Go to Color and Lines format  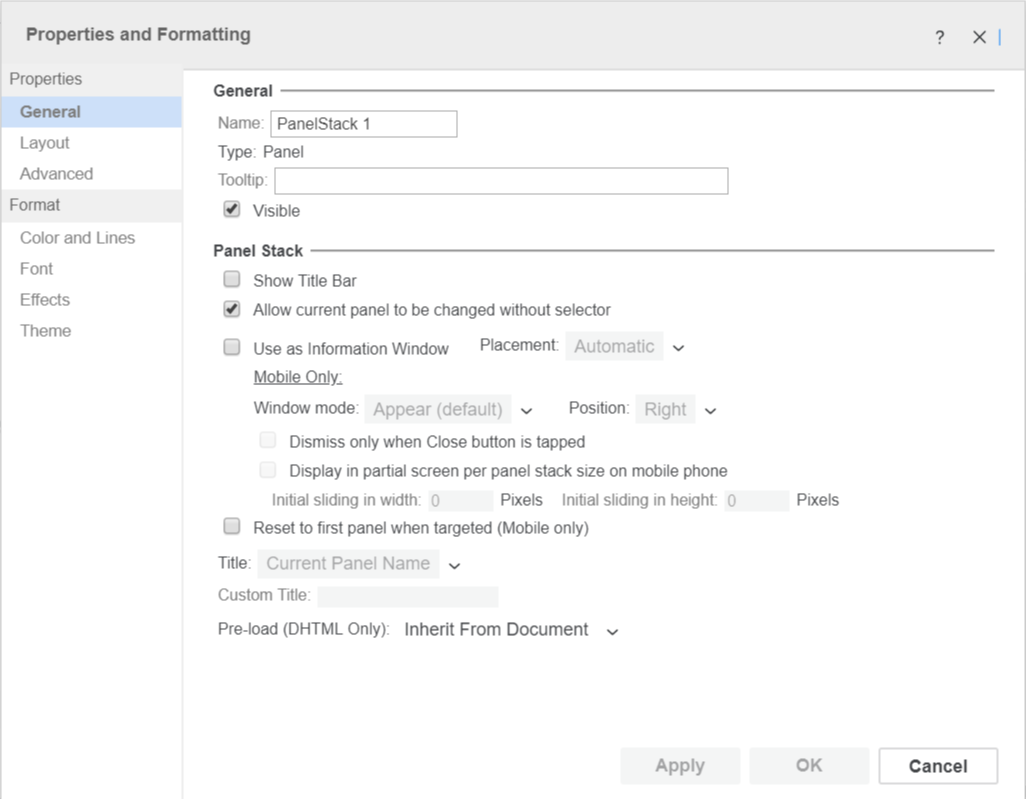pyautogui.click(x=77, y=238)
